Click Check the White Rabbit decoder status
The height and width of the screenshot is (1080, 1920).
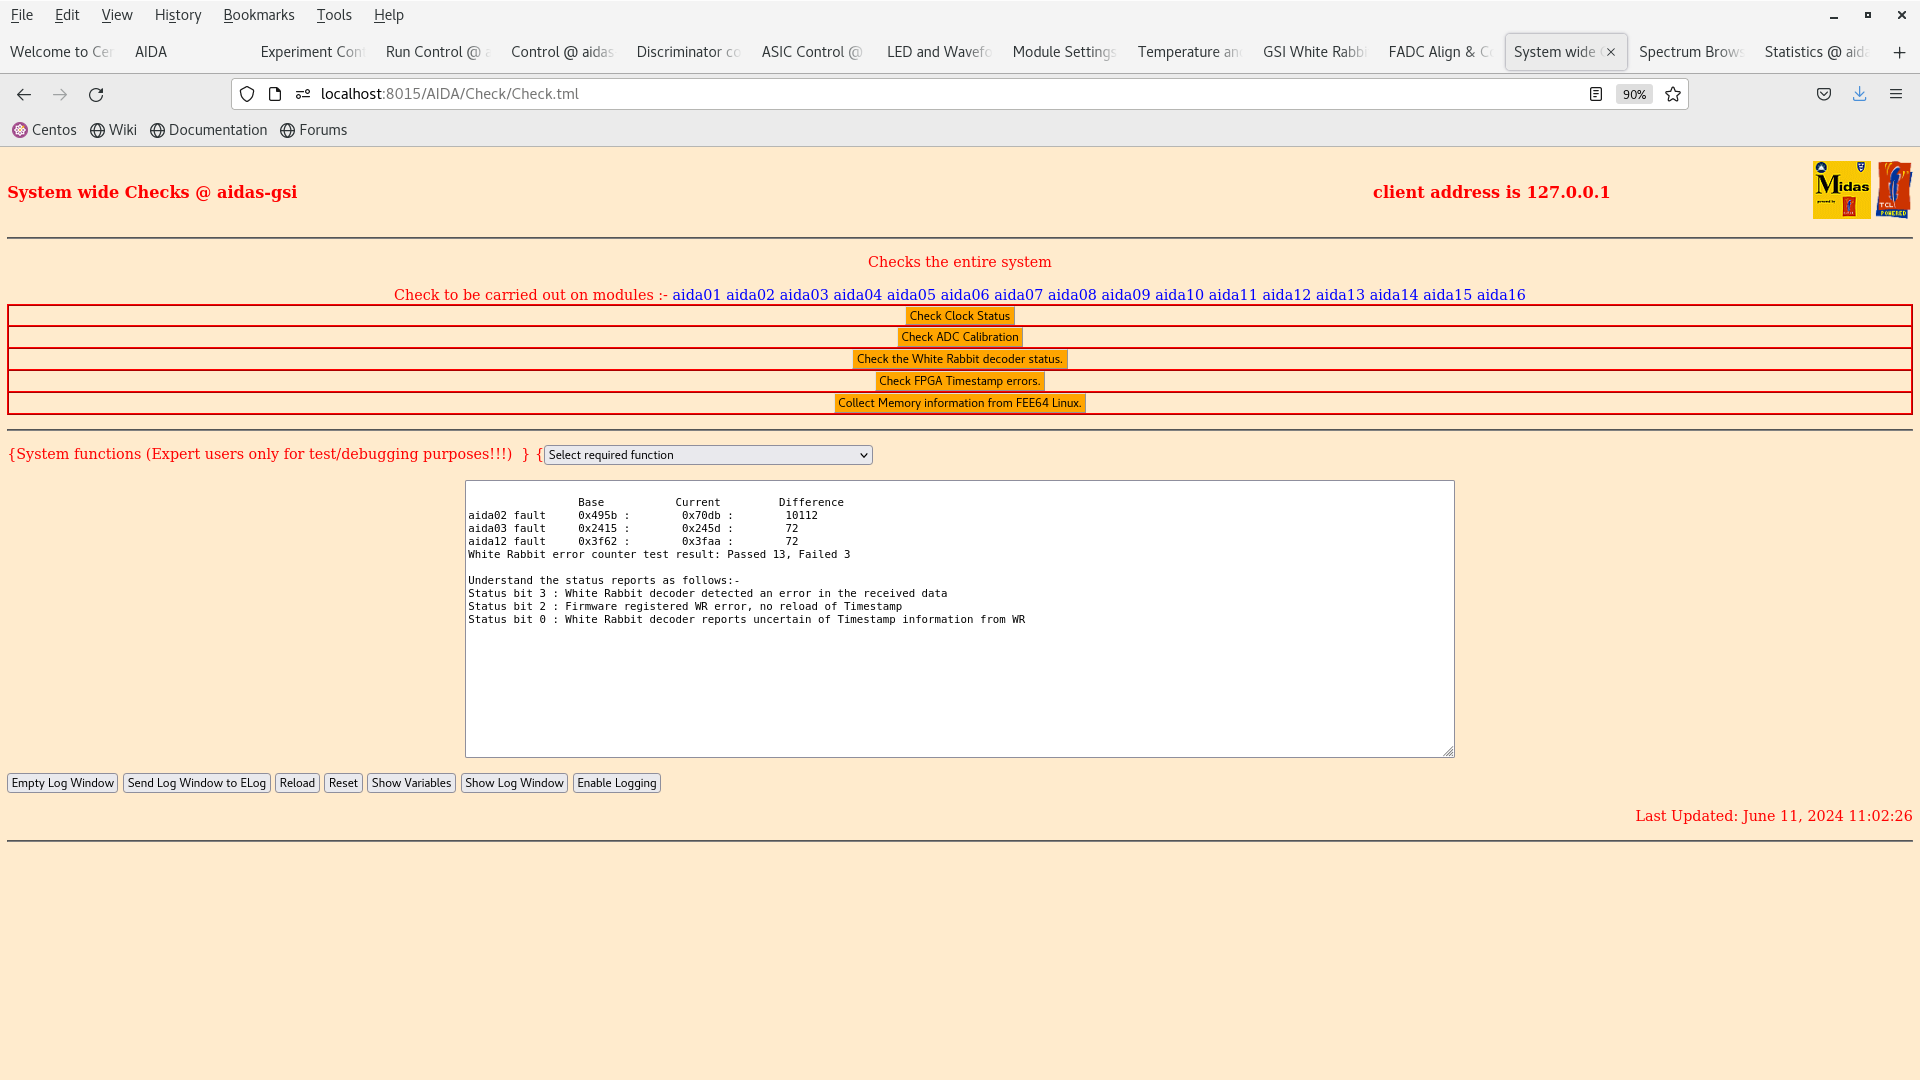pyautogui.click(x=959, y=359)
